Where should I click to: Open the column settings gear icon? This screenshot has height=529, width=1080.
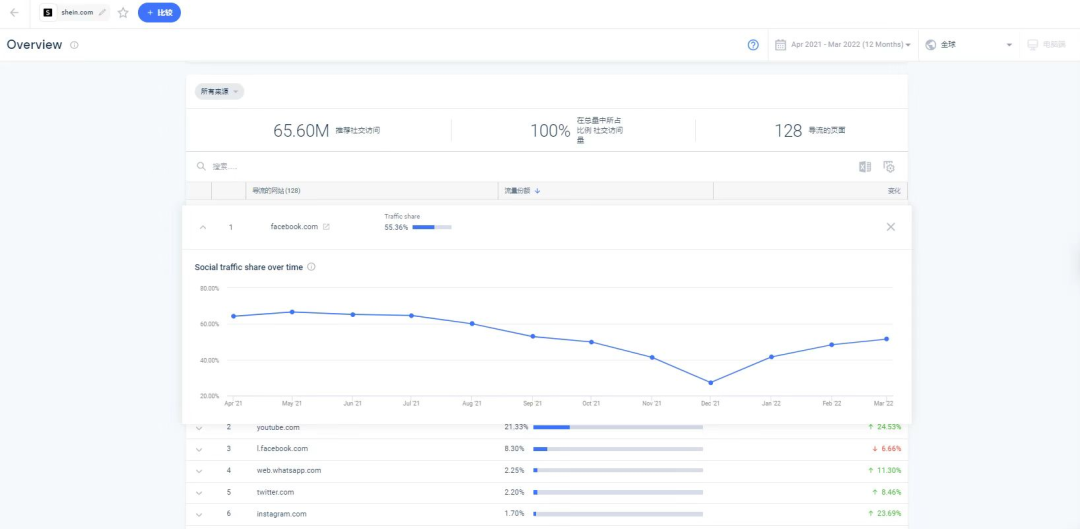click(x=888, y=167)
